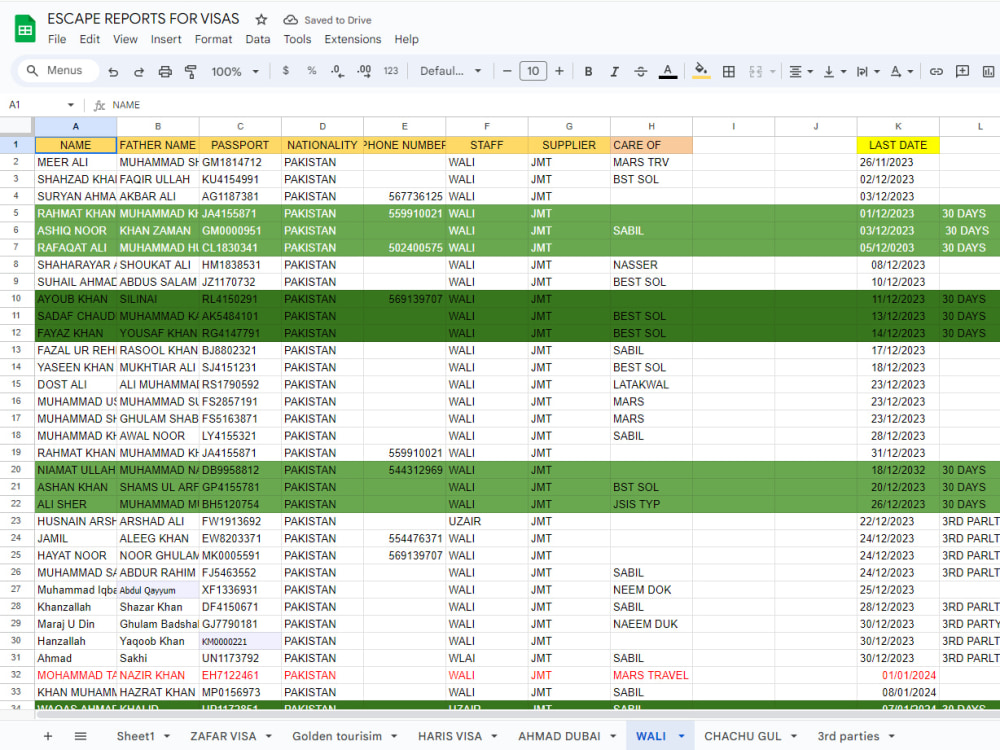Open the Insert menu
1000x750 pixels.
pyautogui.click(x=166, y=39)
